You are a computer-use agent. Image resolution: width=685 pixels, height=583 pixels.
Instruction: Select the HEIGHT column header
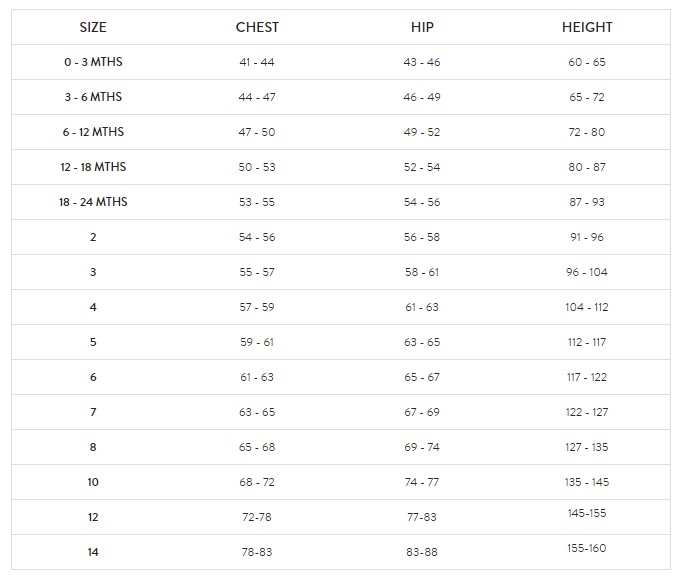point(587,27)
